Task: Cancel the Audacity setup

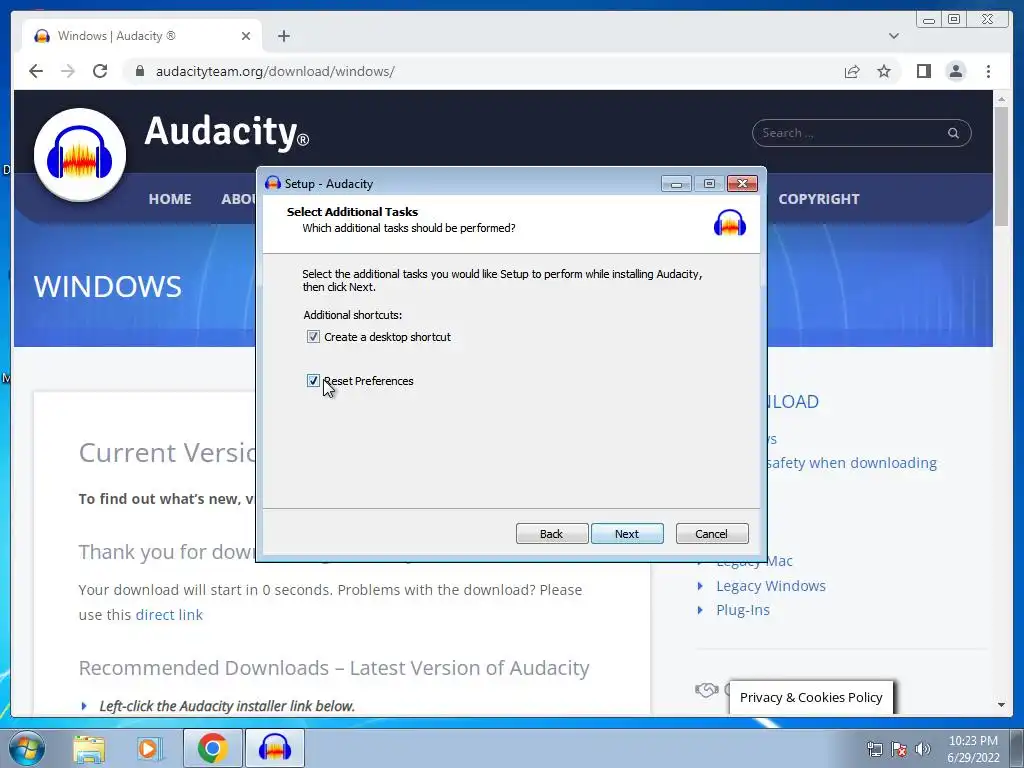Action: [x=711, y=534]
